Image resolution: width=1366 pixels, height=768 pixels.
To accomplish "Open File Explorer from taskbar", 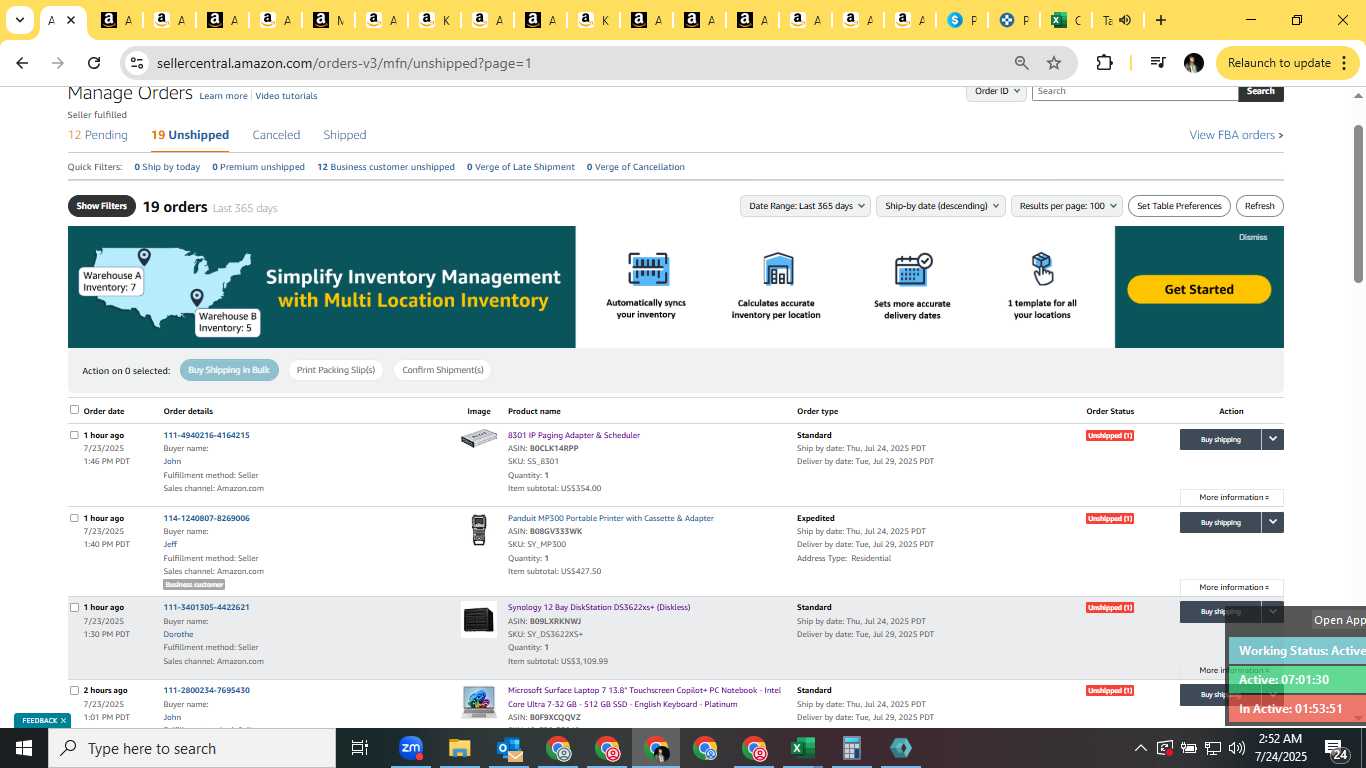I will coord(459,748).
